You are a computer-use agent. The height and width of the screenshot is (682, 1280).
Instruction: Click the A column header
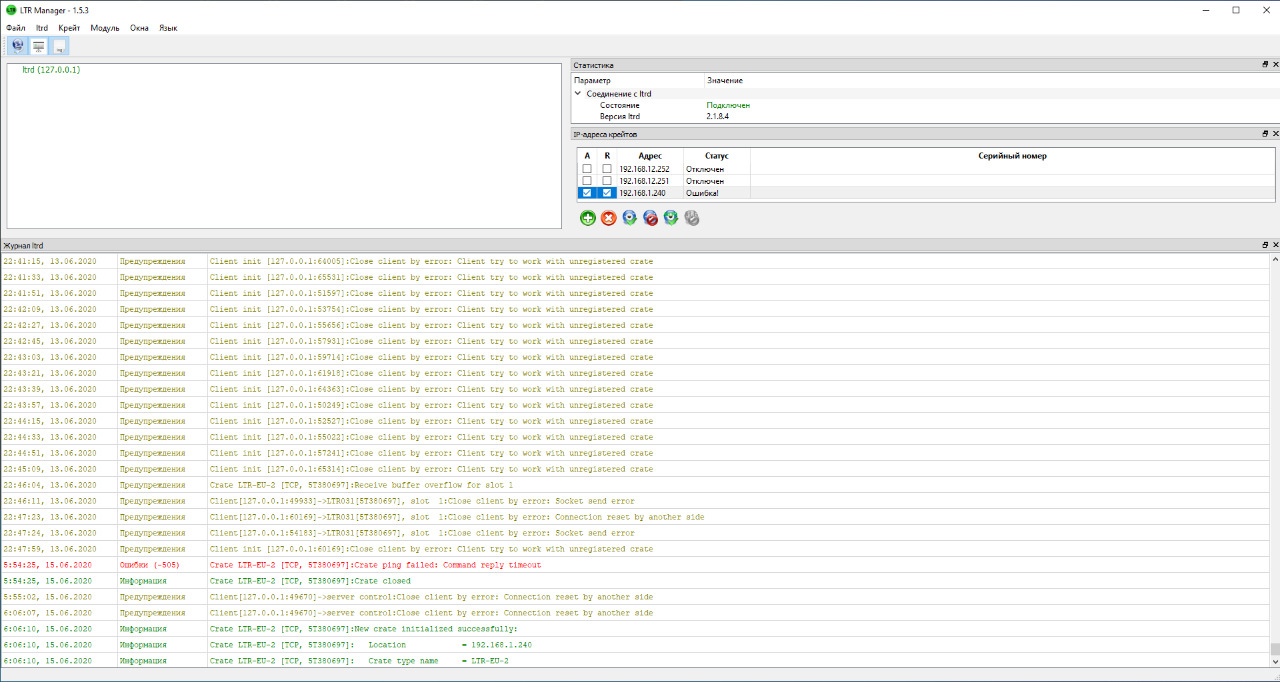[587, 156]
